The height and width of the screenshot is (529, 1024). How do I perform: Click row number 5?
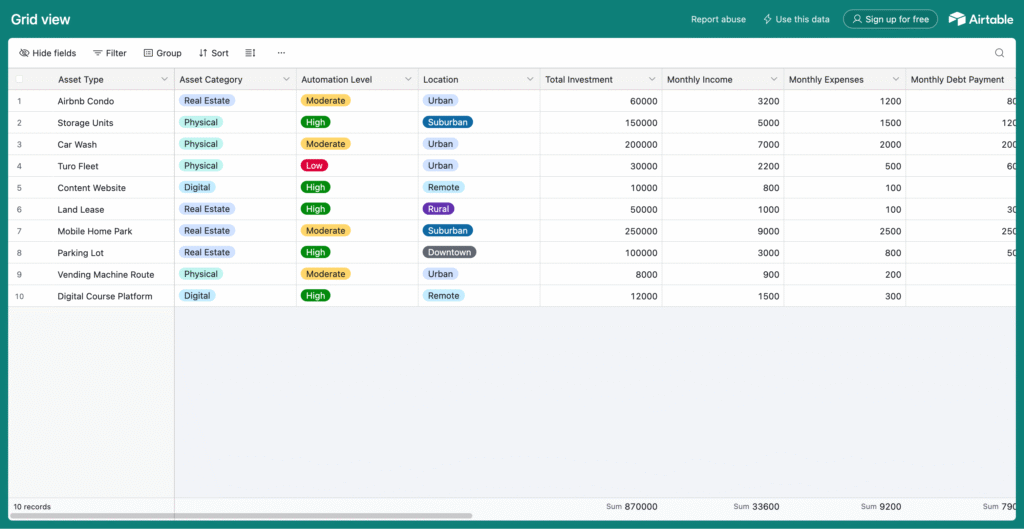pos(20,187)
